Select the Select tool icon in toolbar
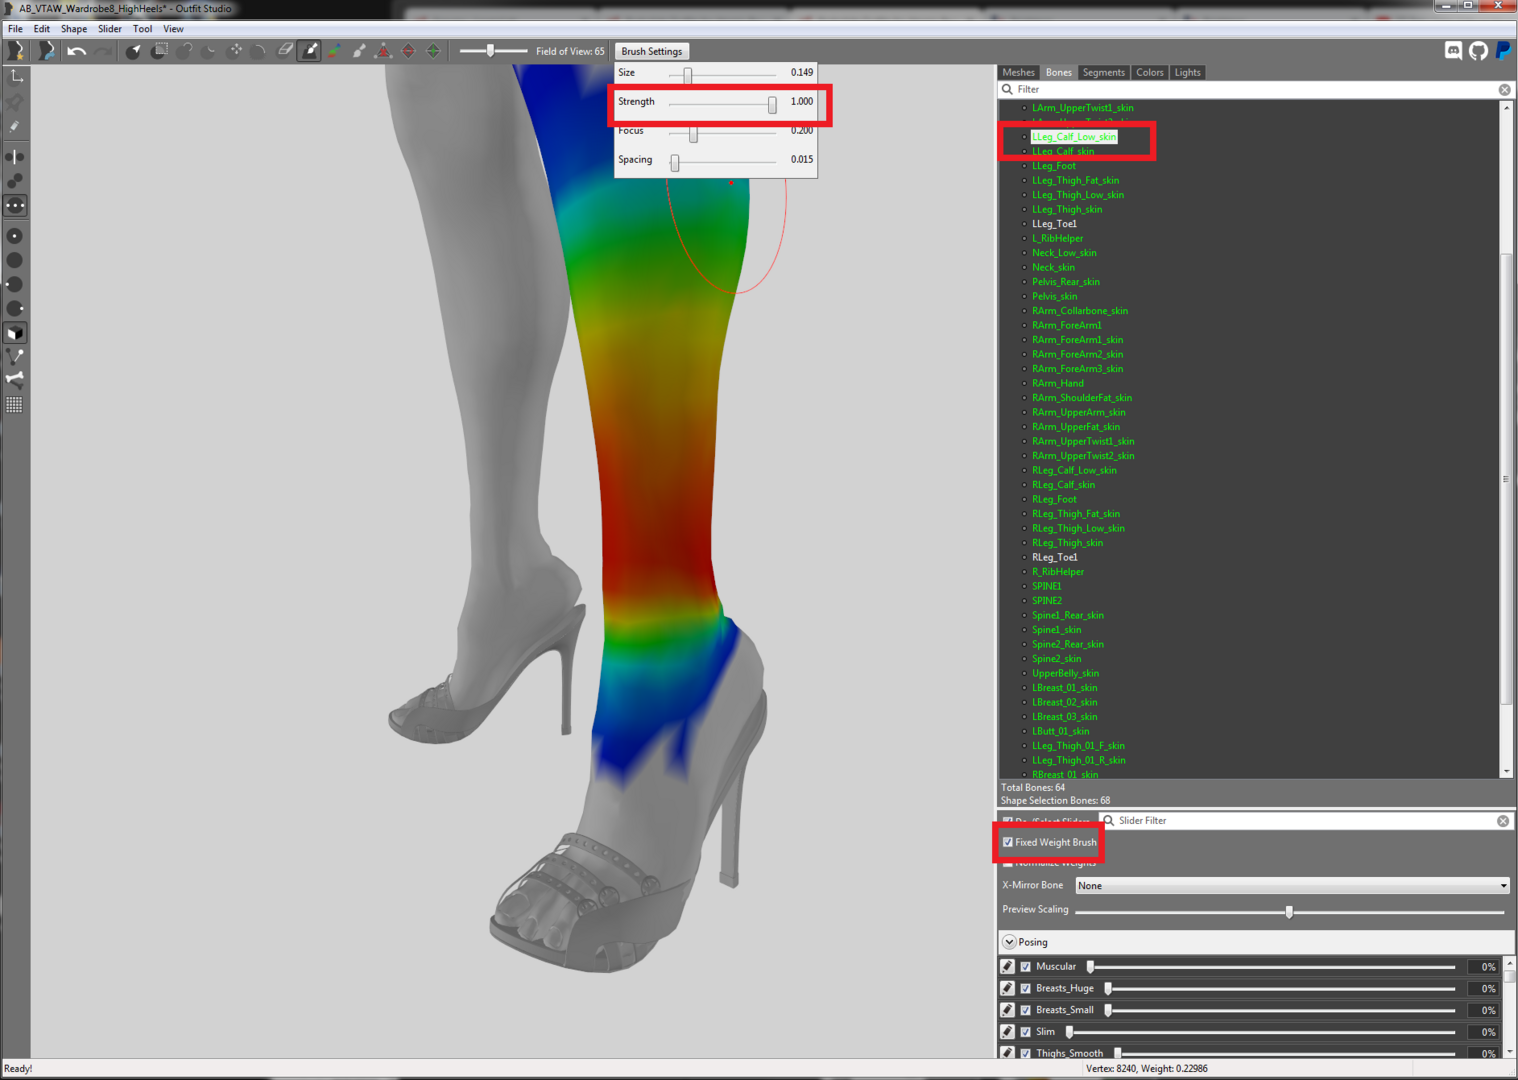The image size is (1518, 1080). (133, 51)
